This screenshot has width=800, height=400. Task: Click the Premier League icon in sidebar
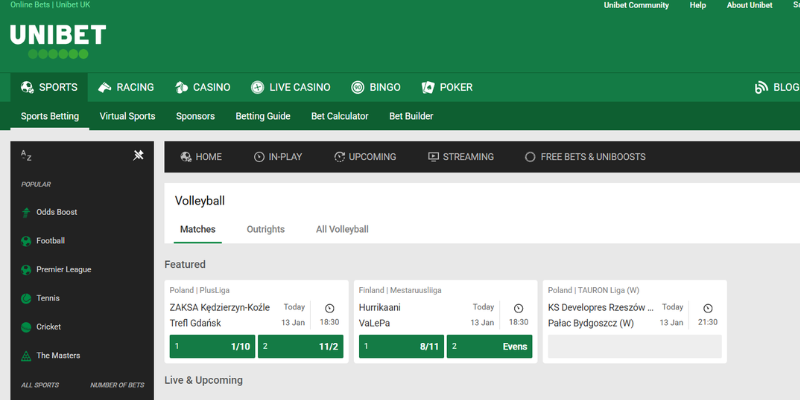coord(26,269)
